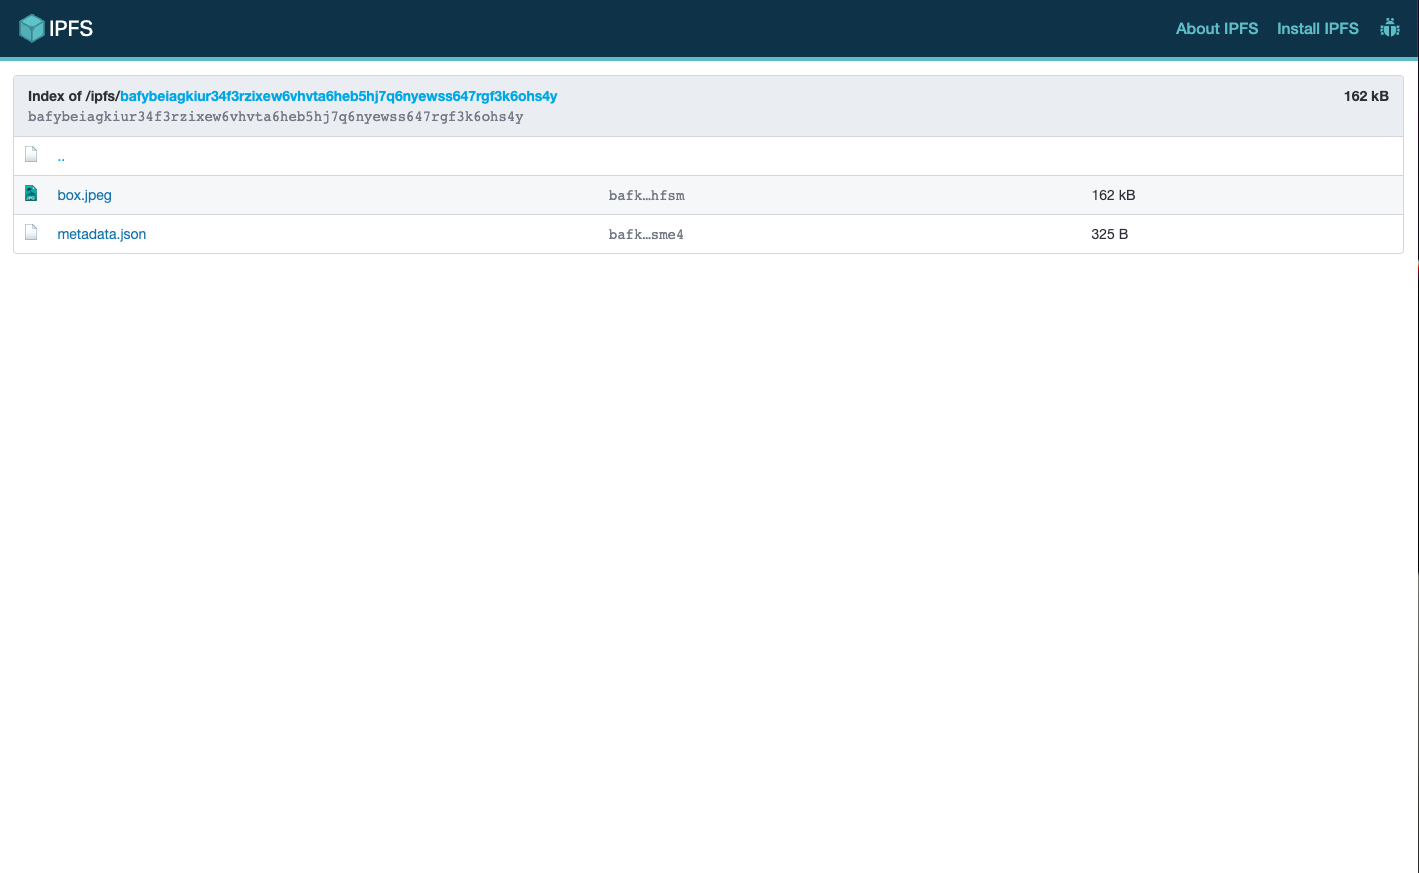Click the "Index of /ipfs/" label
Viewport: 1419px width, 873px height.
click(x=74, y=96)
